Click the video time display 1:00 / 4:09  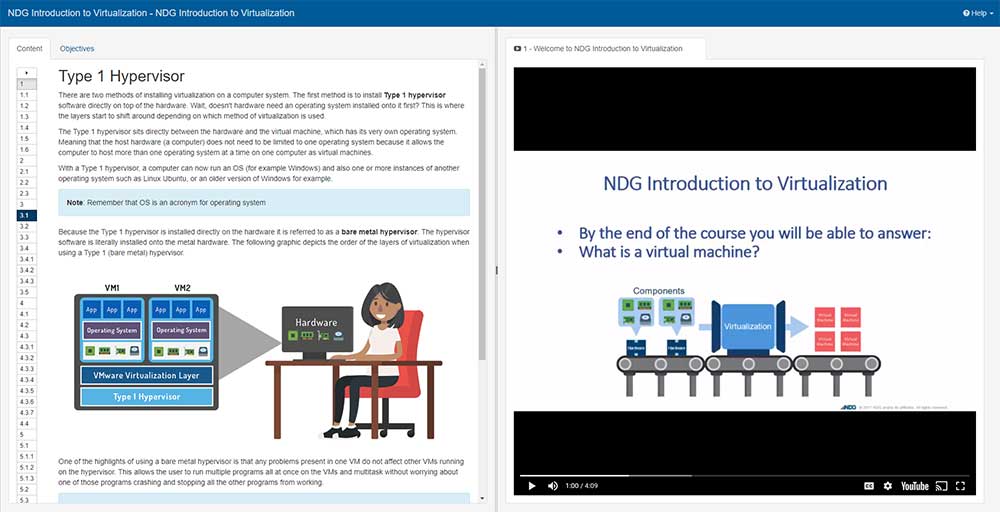click(582, 486)
